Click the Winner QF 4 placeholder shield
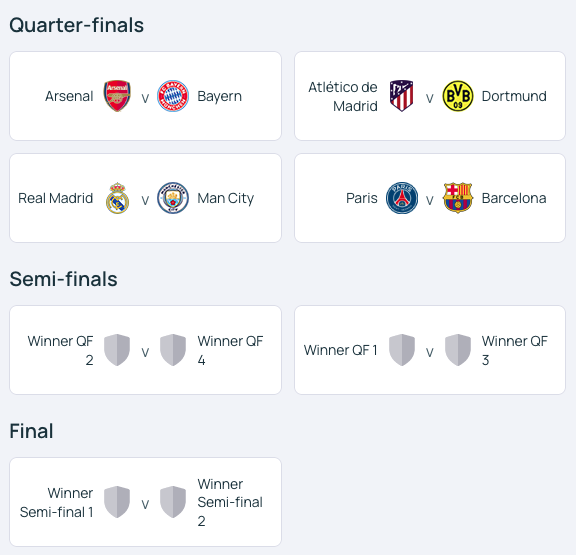 pyautogui.click(x=173, y=350)
